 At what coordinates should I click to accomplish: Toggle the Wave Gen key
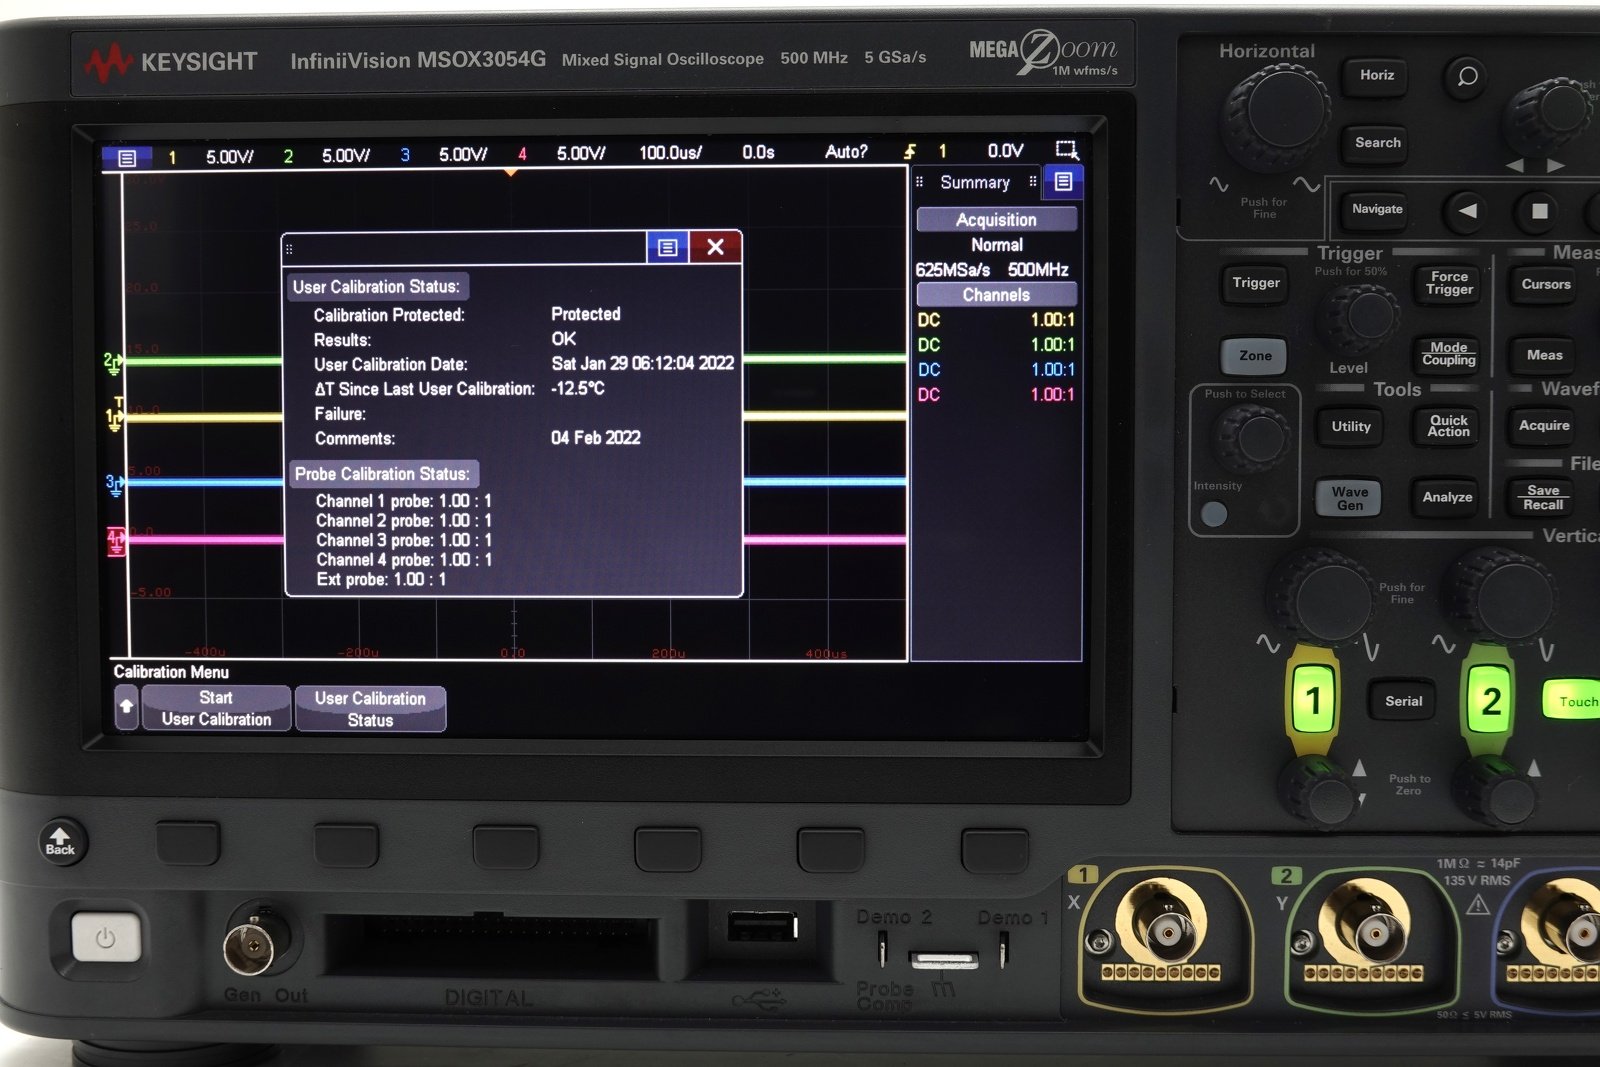(x=1349, y=498)
